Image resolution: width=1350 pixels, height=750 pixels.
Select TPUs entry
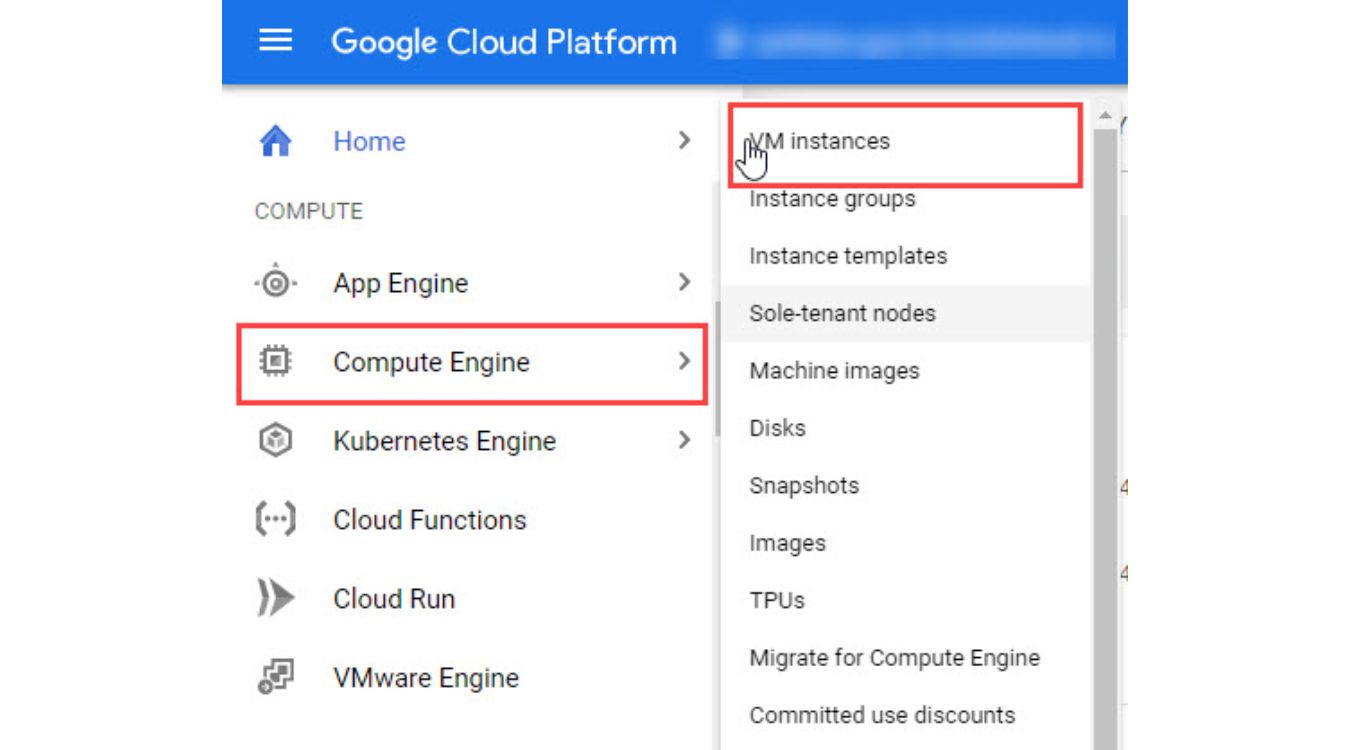[x=777, y=601]
